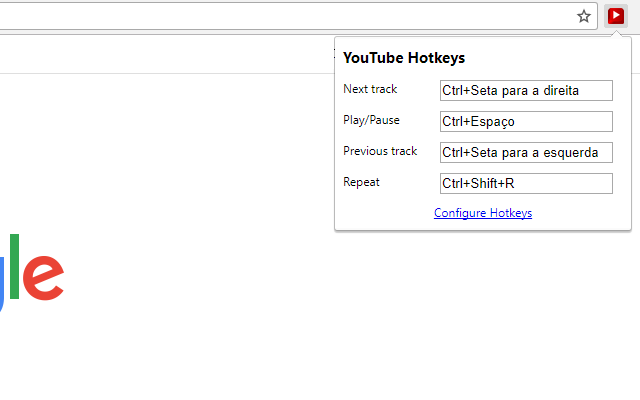Edit the Repeat hotkey field

click(x=526, y=183)
